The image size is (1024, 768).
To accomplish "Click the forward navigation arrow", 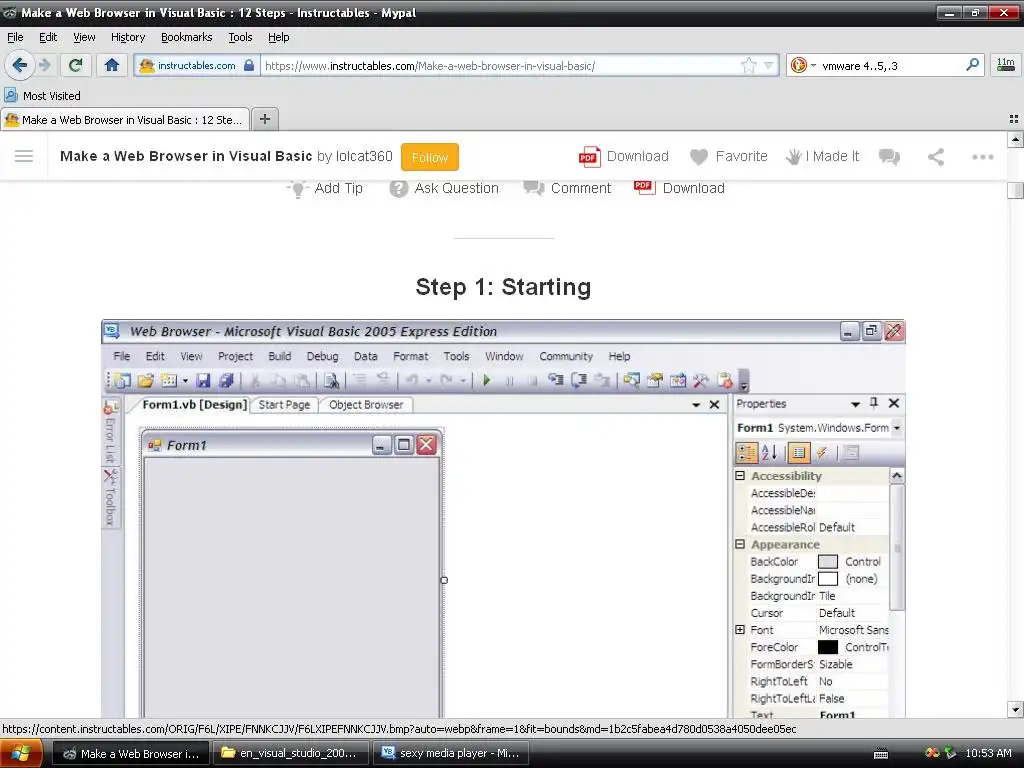I will 44,65.
